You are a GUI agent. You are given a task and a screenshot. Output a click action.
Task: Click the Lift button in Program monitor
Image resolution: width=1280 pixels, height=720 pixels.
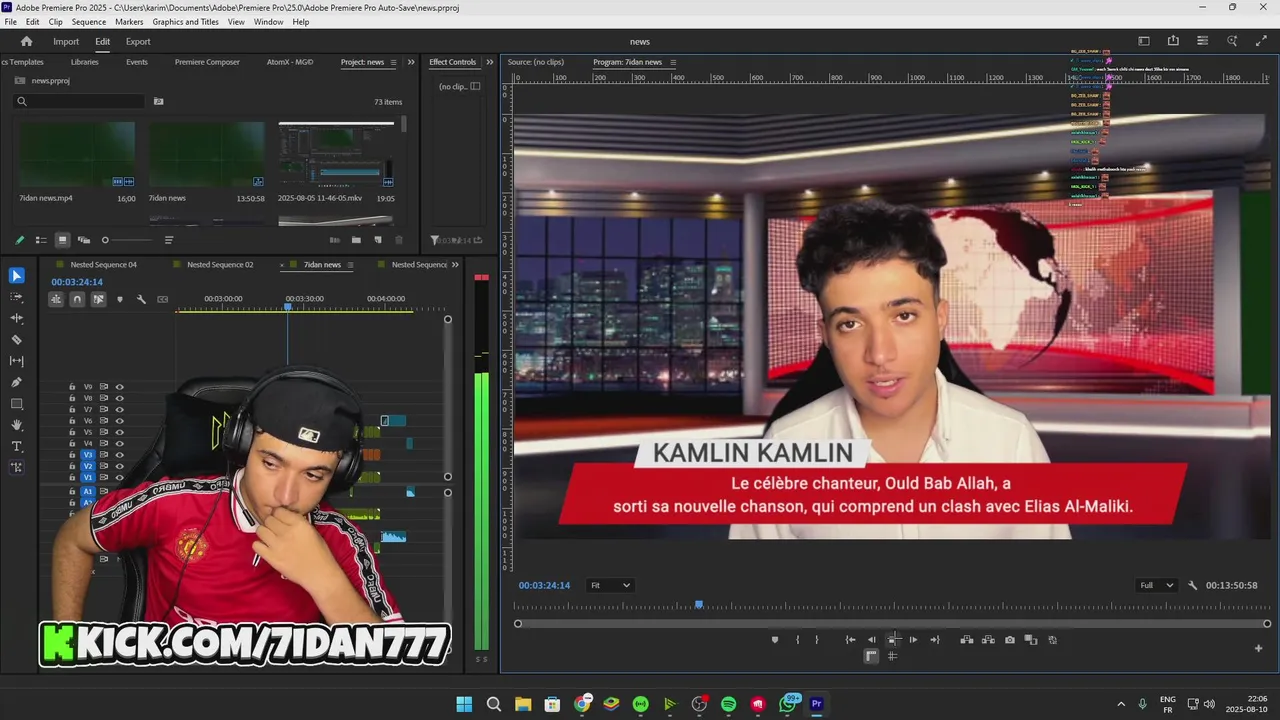pyautogui.click(x=967, y=640)
